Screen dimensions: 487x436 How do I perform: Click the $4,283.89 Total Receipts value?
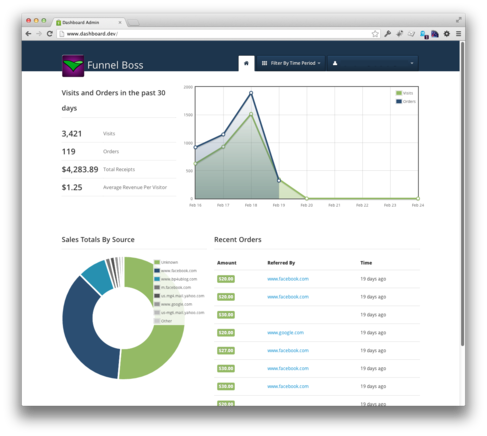(80, 170)
